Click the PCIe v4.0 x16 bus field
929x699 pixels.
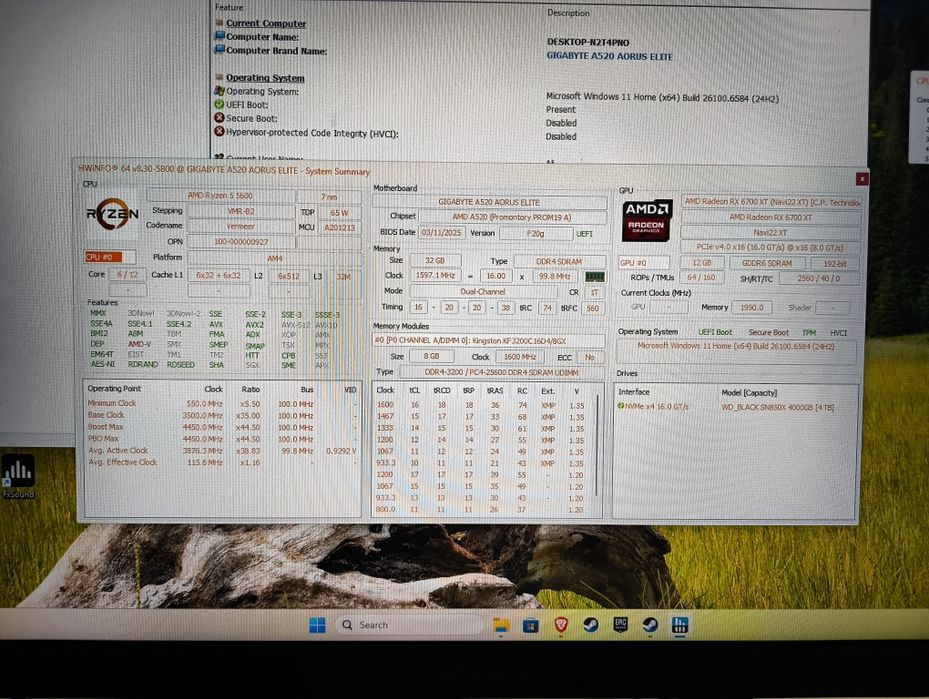(x=770, y=248)
